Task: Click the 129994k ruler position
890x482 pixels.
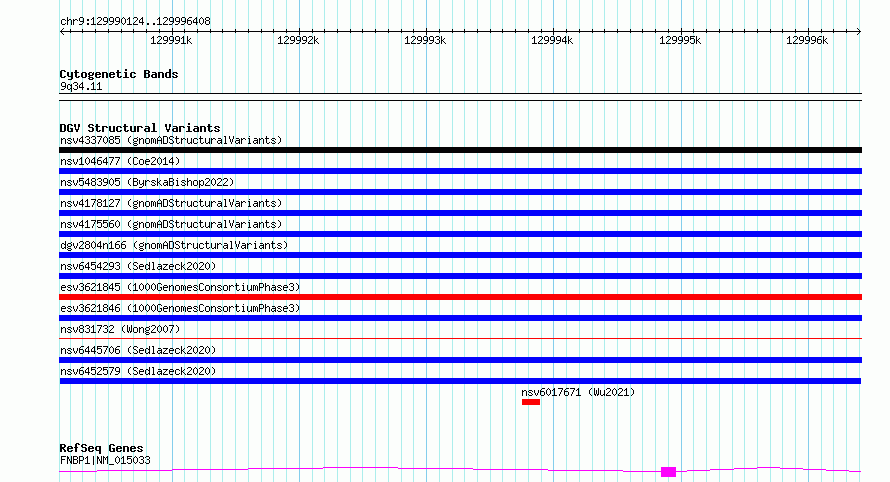Action: coord(552,40)
